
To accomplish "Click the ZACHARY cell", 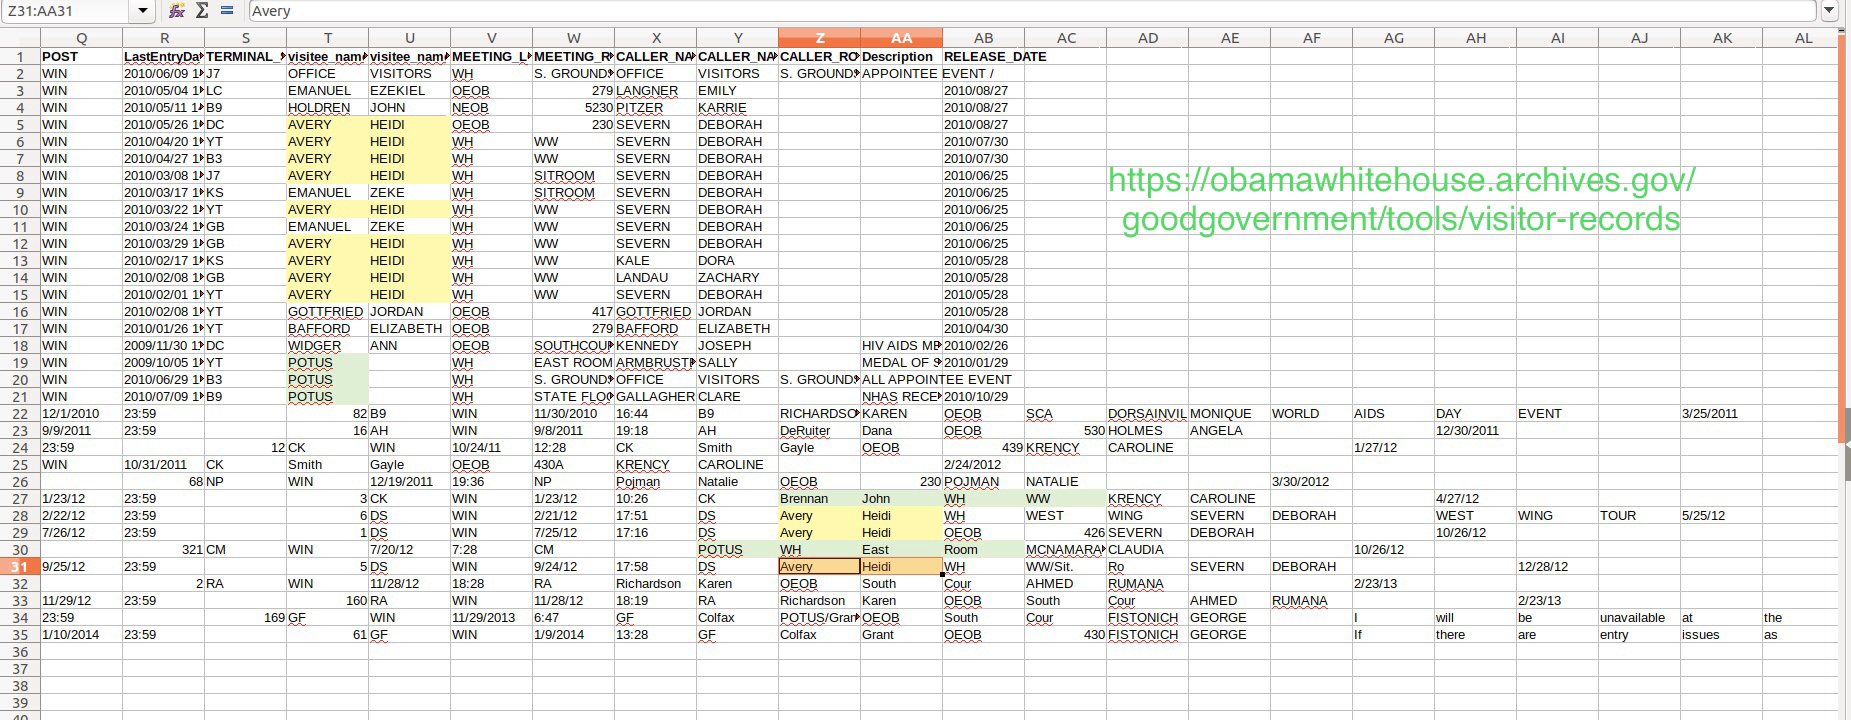I will (x=737, y=277).
